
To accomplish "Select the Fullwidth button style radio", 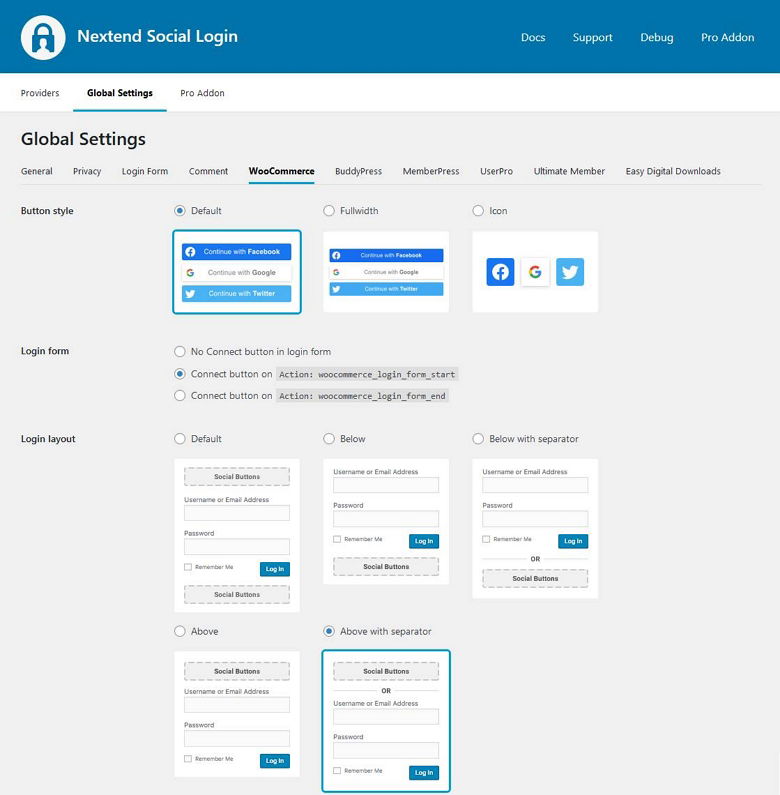I will point(329,211).
